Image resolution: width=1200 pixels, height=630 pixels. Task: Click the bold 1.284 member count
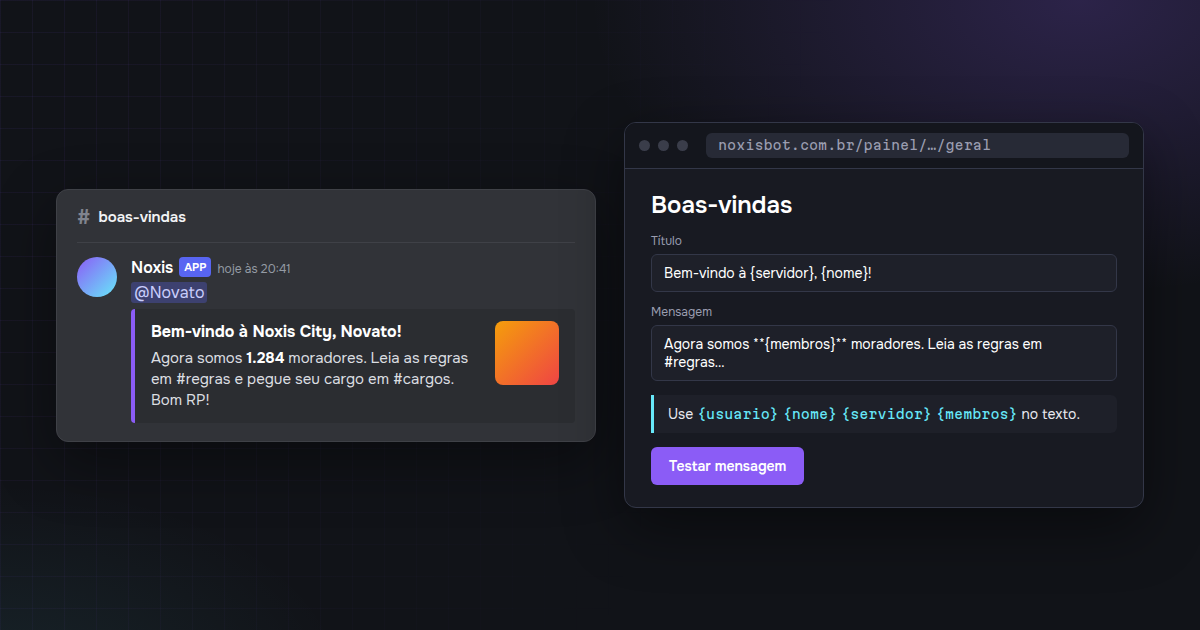coord(265,357)
